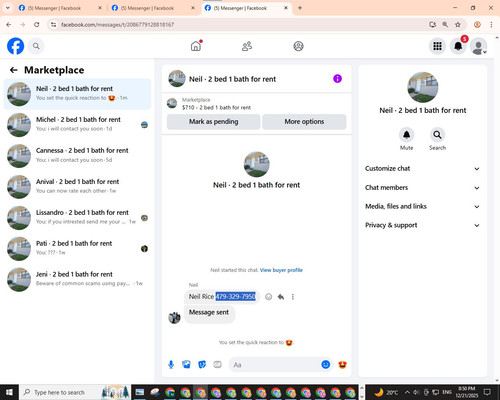Image resolution: width=500 pixels, height=400 pixels.
Task: Open the $710 listing details in header
Action: pos(216,107)
